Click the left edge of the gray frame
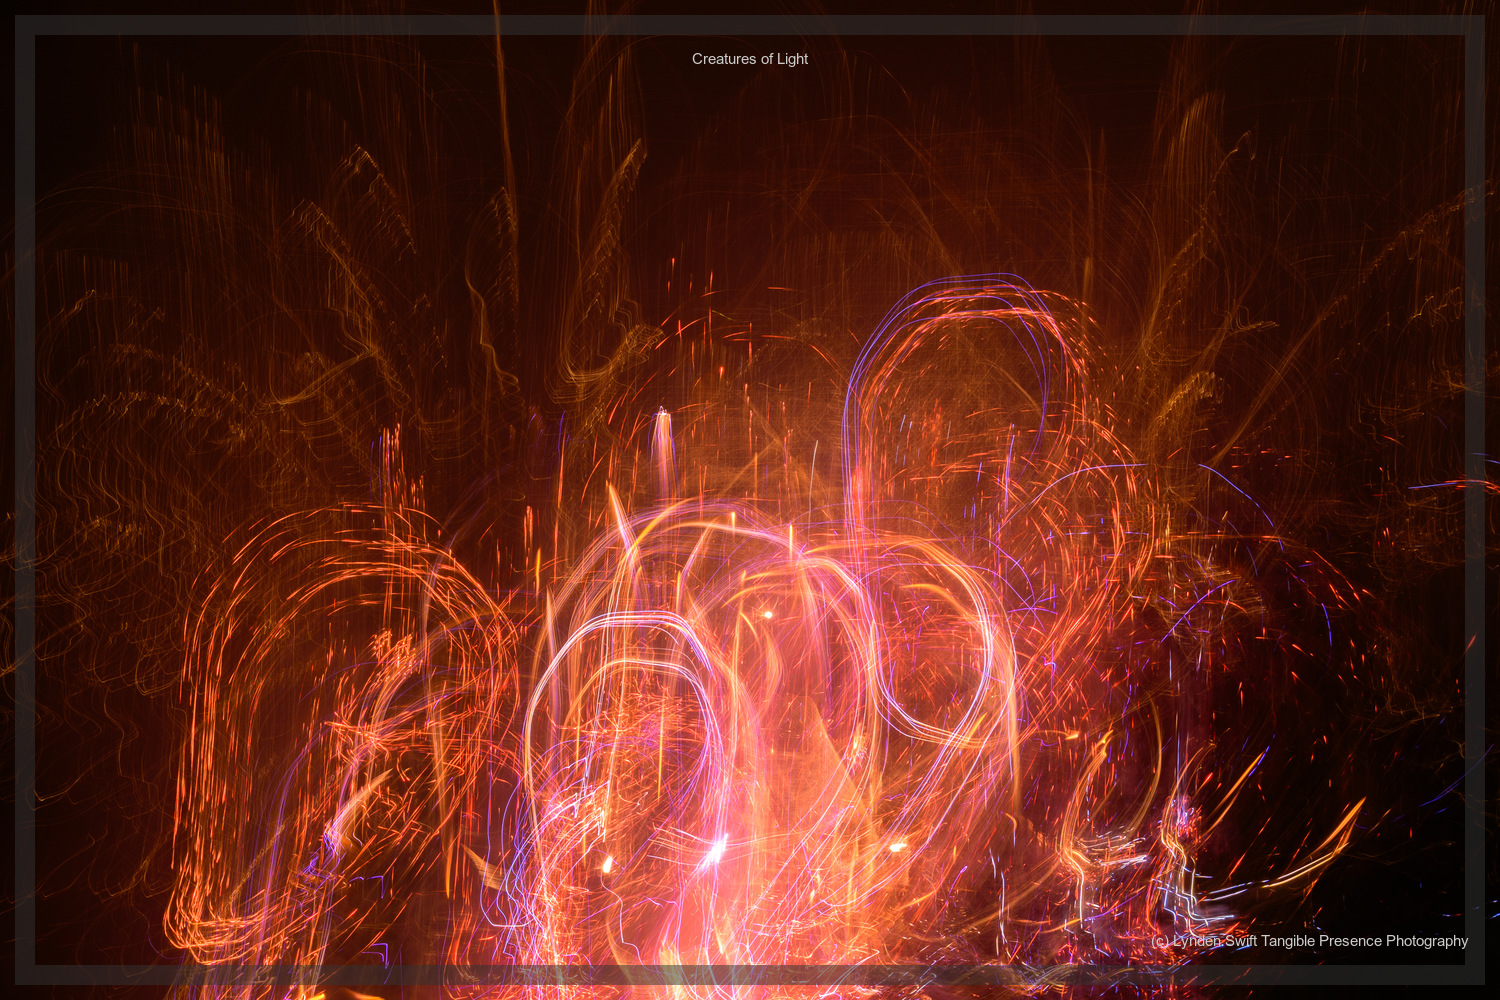Screen dimensions: 1500x1000 pos(25,500)
